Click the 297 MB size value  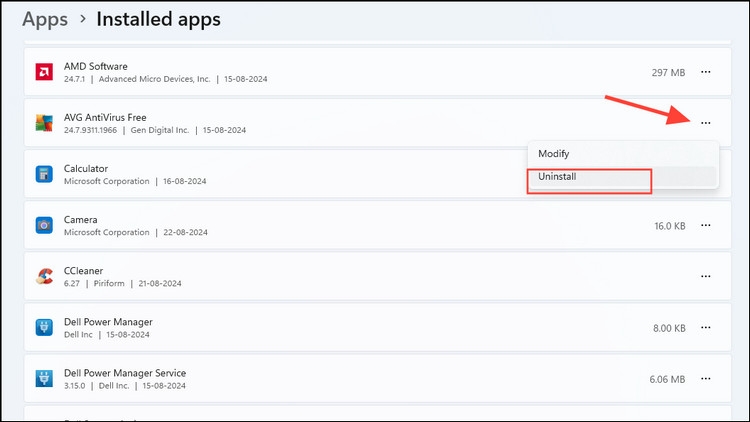[x=668, y=73]
